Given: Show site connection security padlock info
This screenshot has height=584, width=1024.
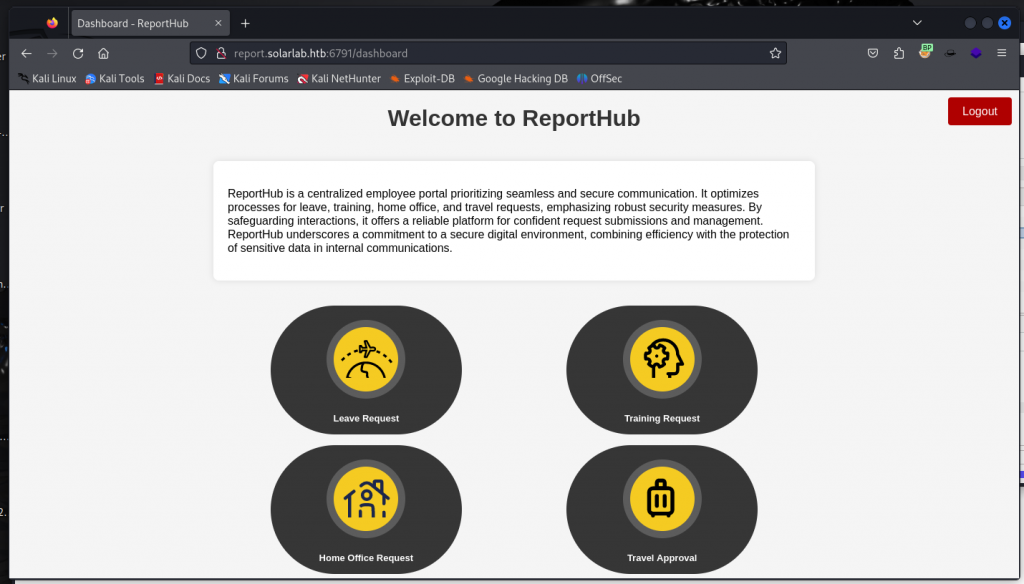Looking at the screenshot, I should [x=221, y=54].
